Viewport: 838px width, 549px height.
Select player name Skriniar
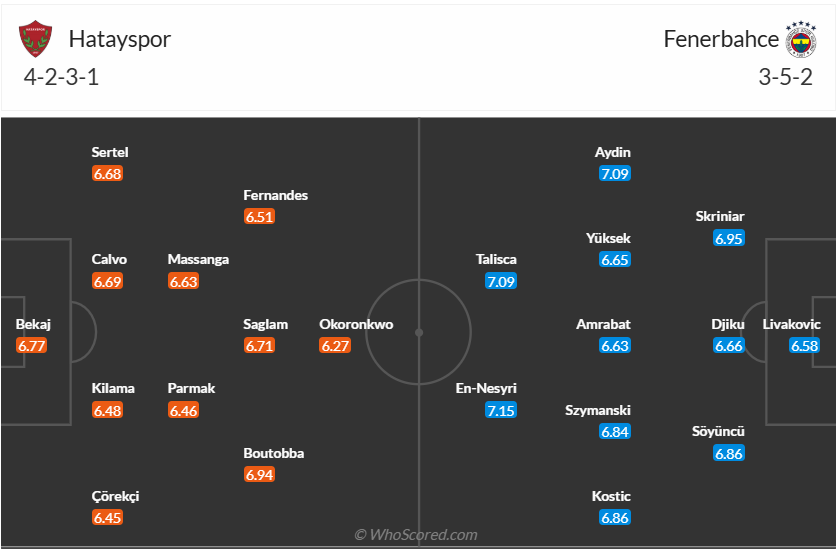point(720,216)
